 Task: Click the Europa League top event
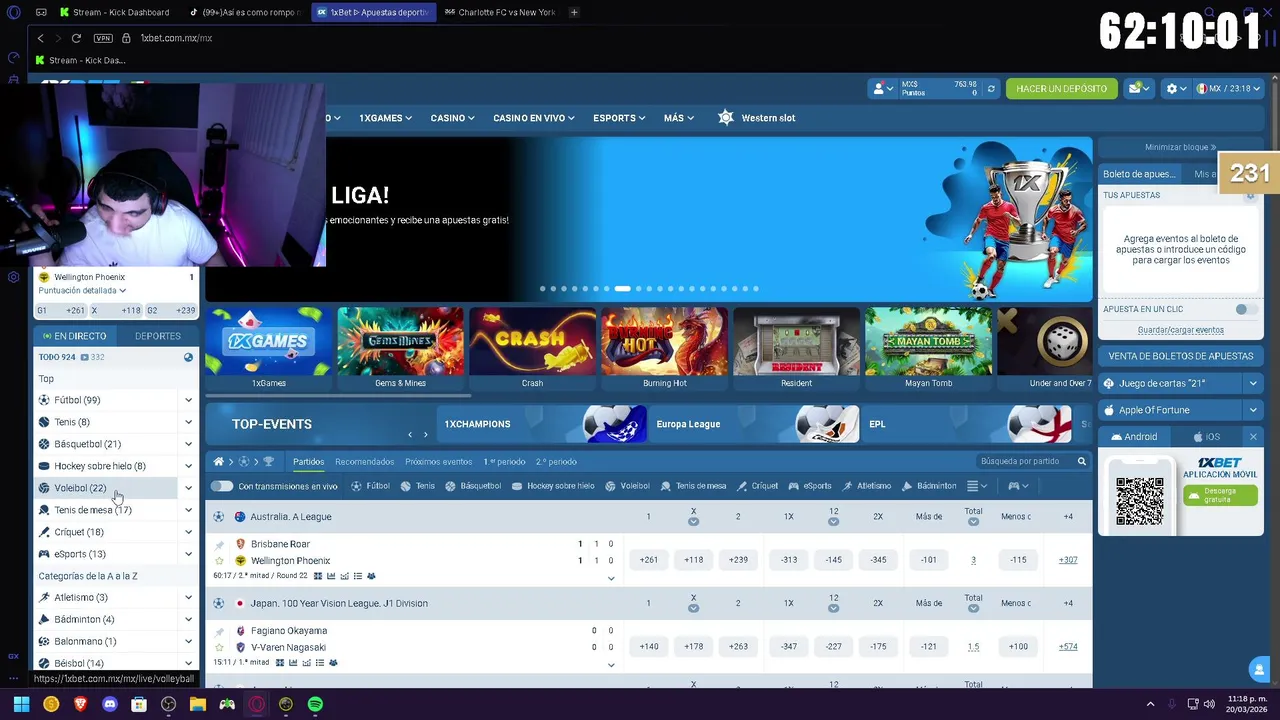(x=755, y=424)
